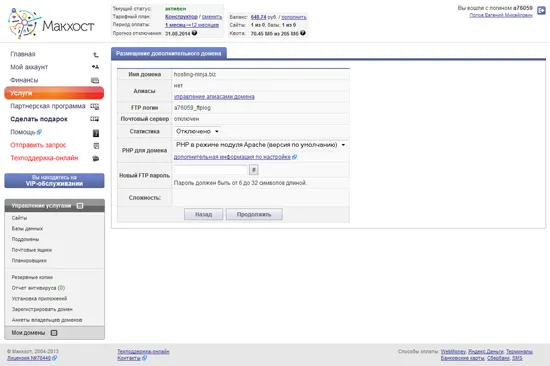
Task: Open Базы данных in services list
Action: tap(27, 228)
